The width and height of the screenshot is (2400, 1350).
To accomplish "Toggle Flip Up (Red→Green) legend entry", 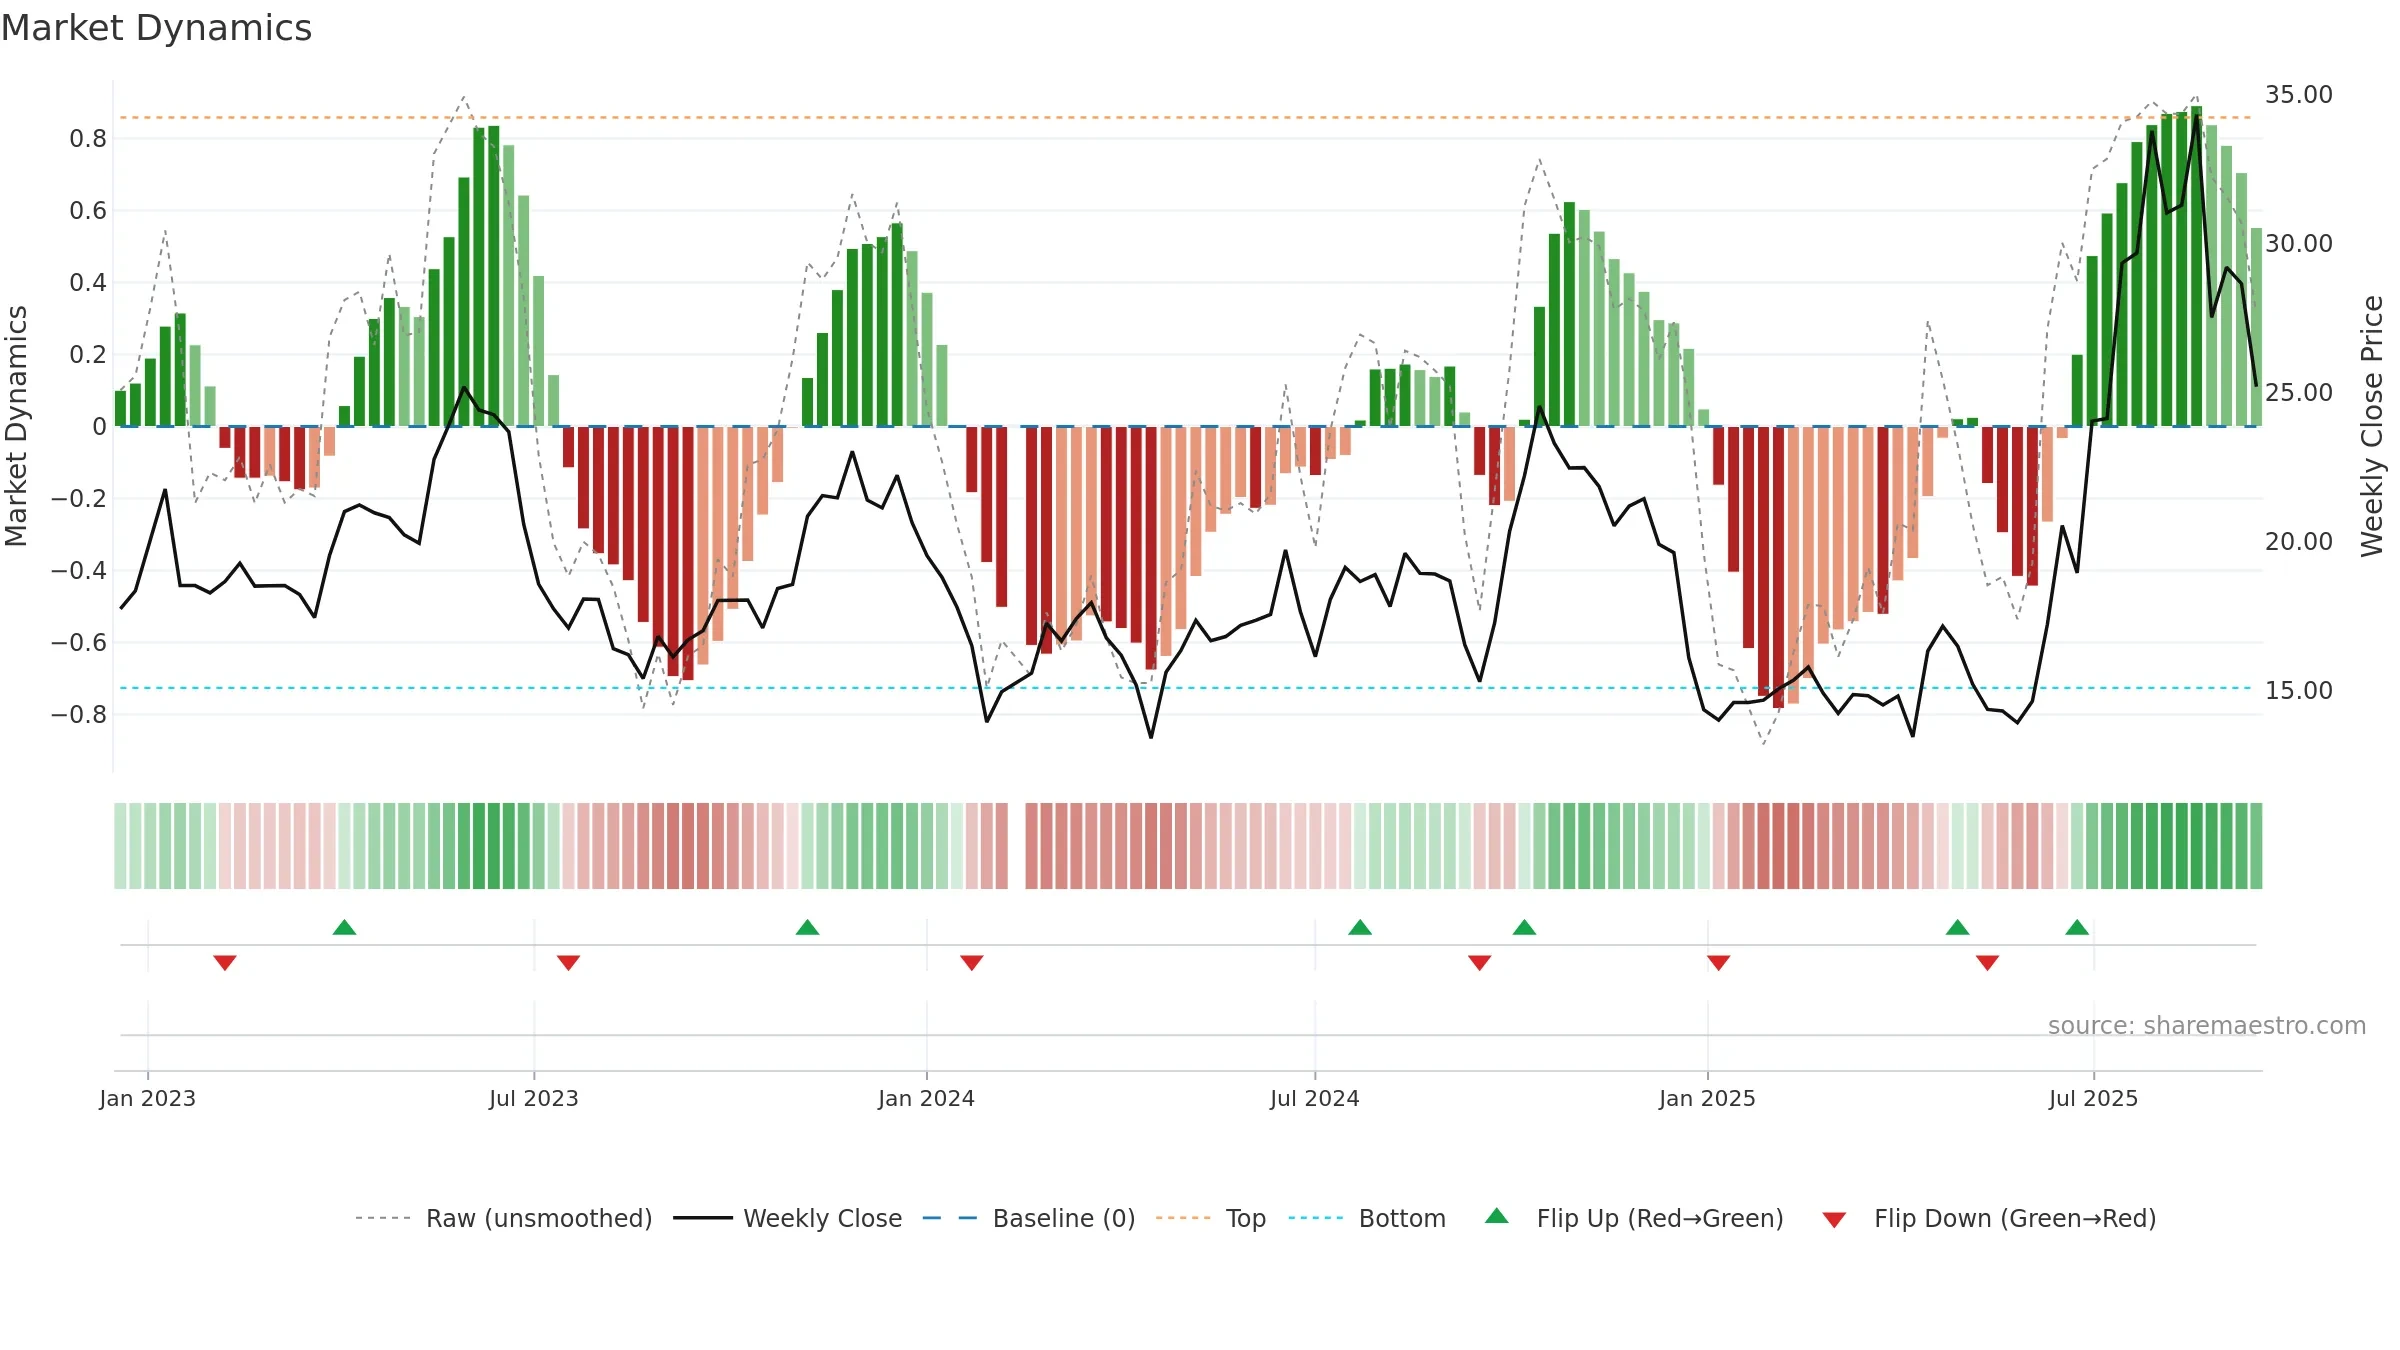I will point(1634,1218).
